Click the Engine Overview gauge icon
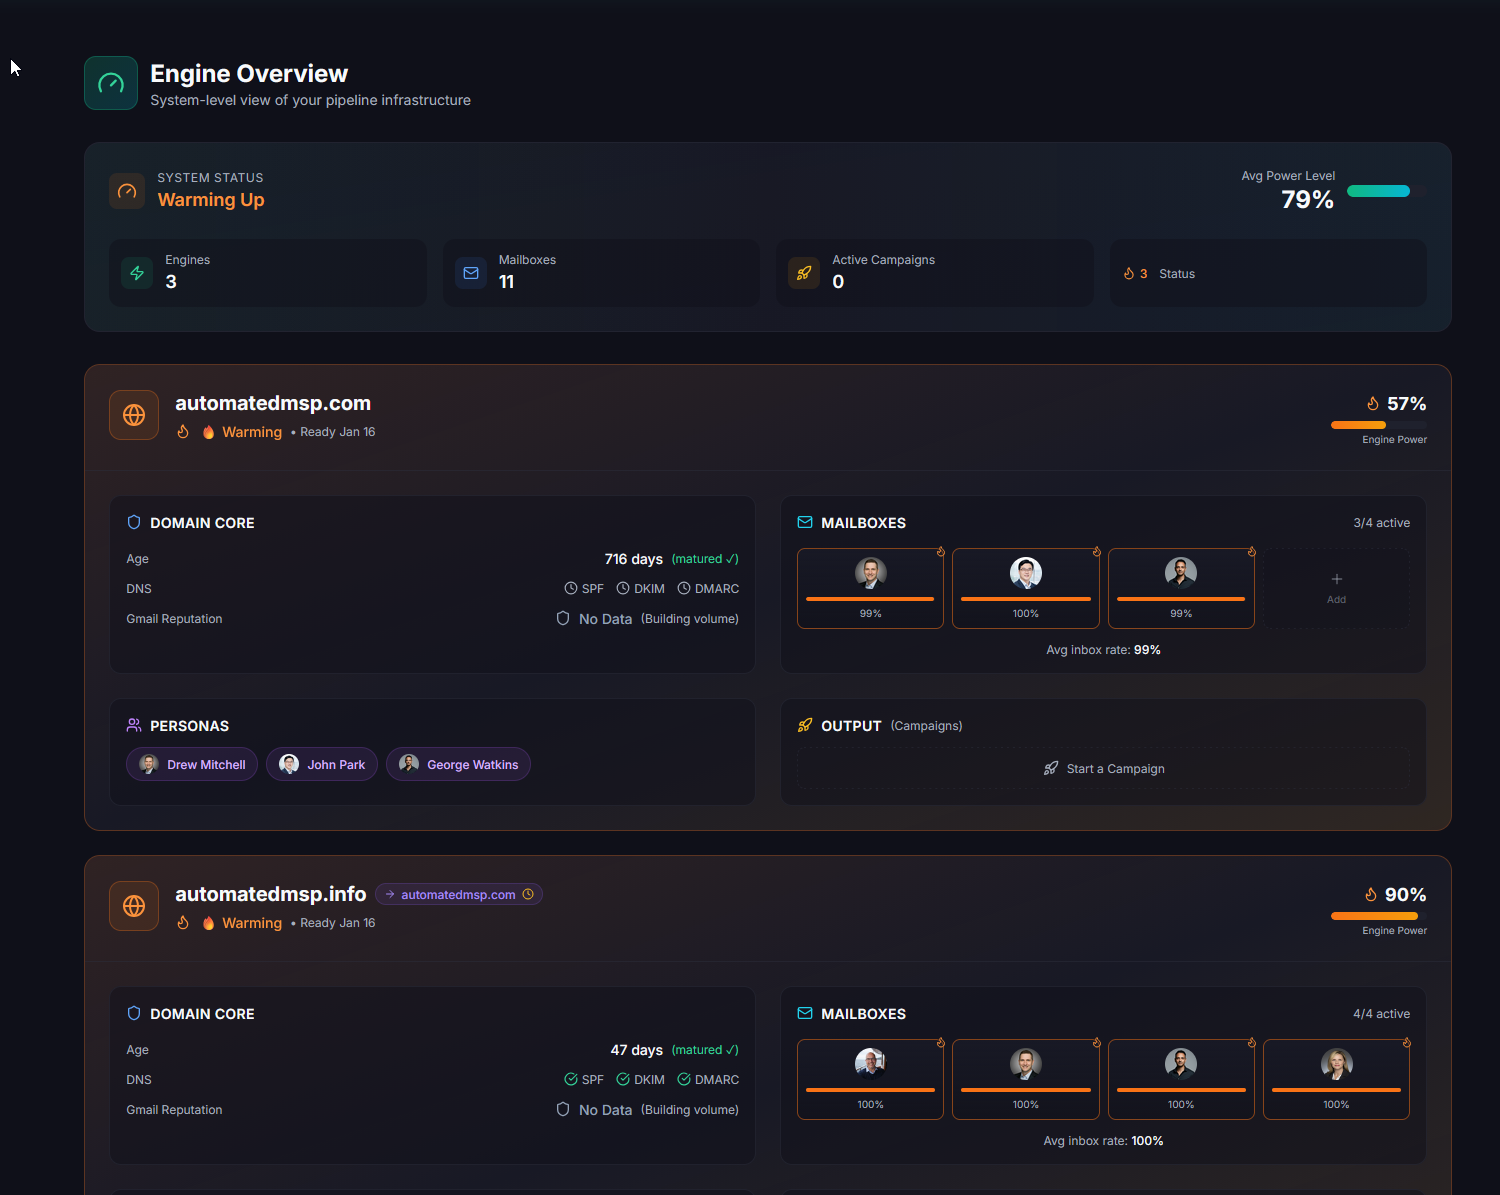Viewport: 1500px width, 1195px height. 111,83
